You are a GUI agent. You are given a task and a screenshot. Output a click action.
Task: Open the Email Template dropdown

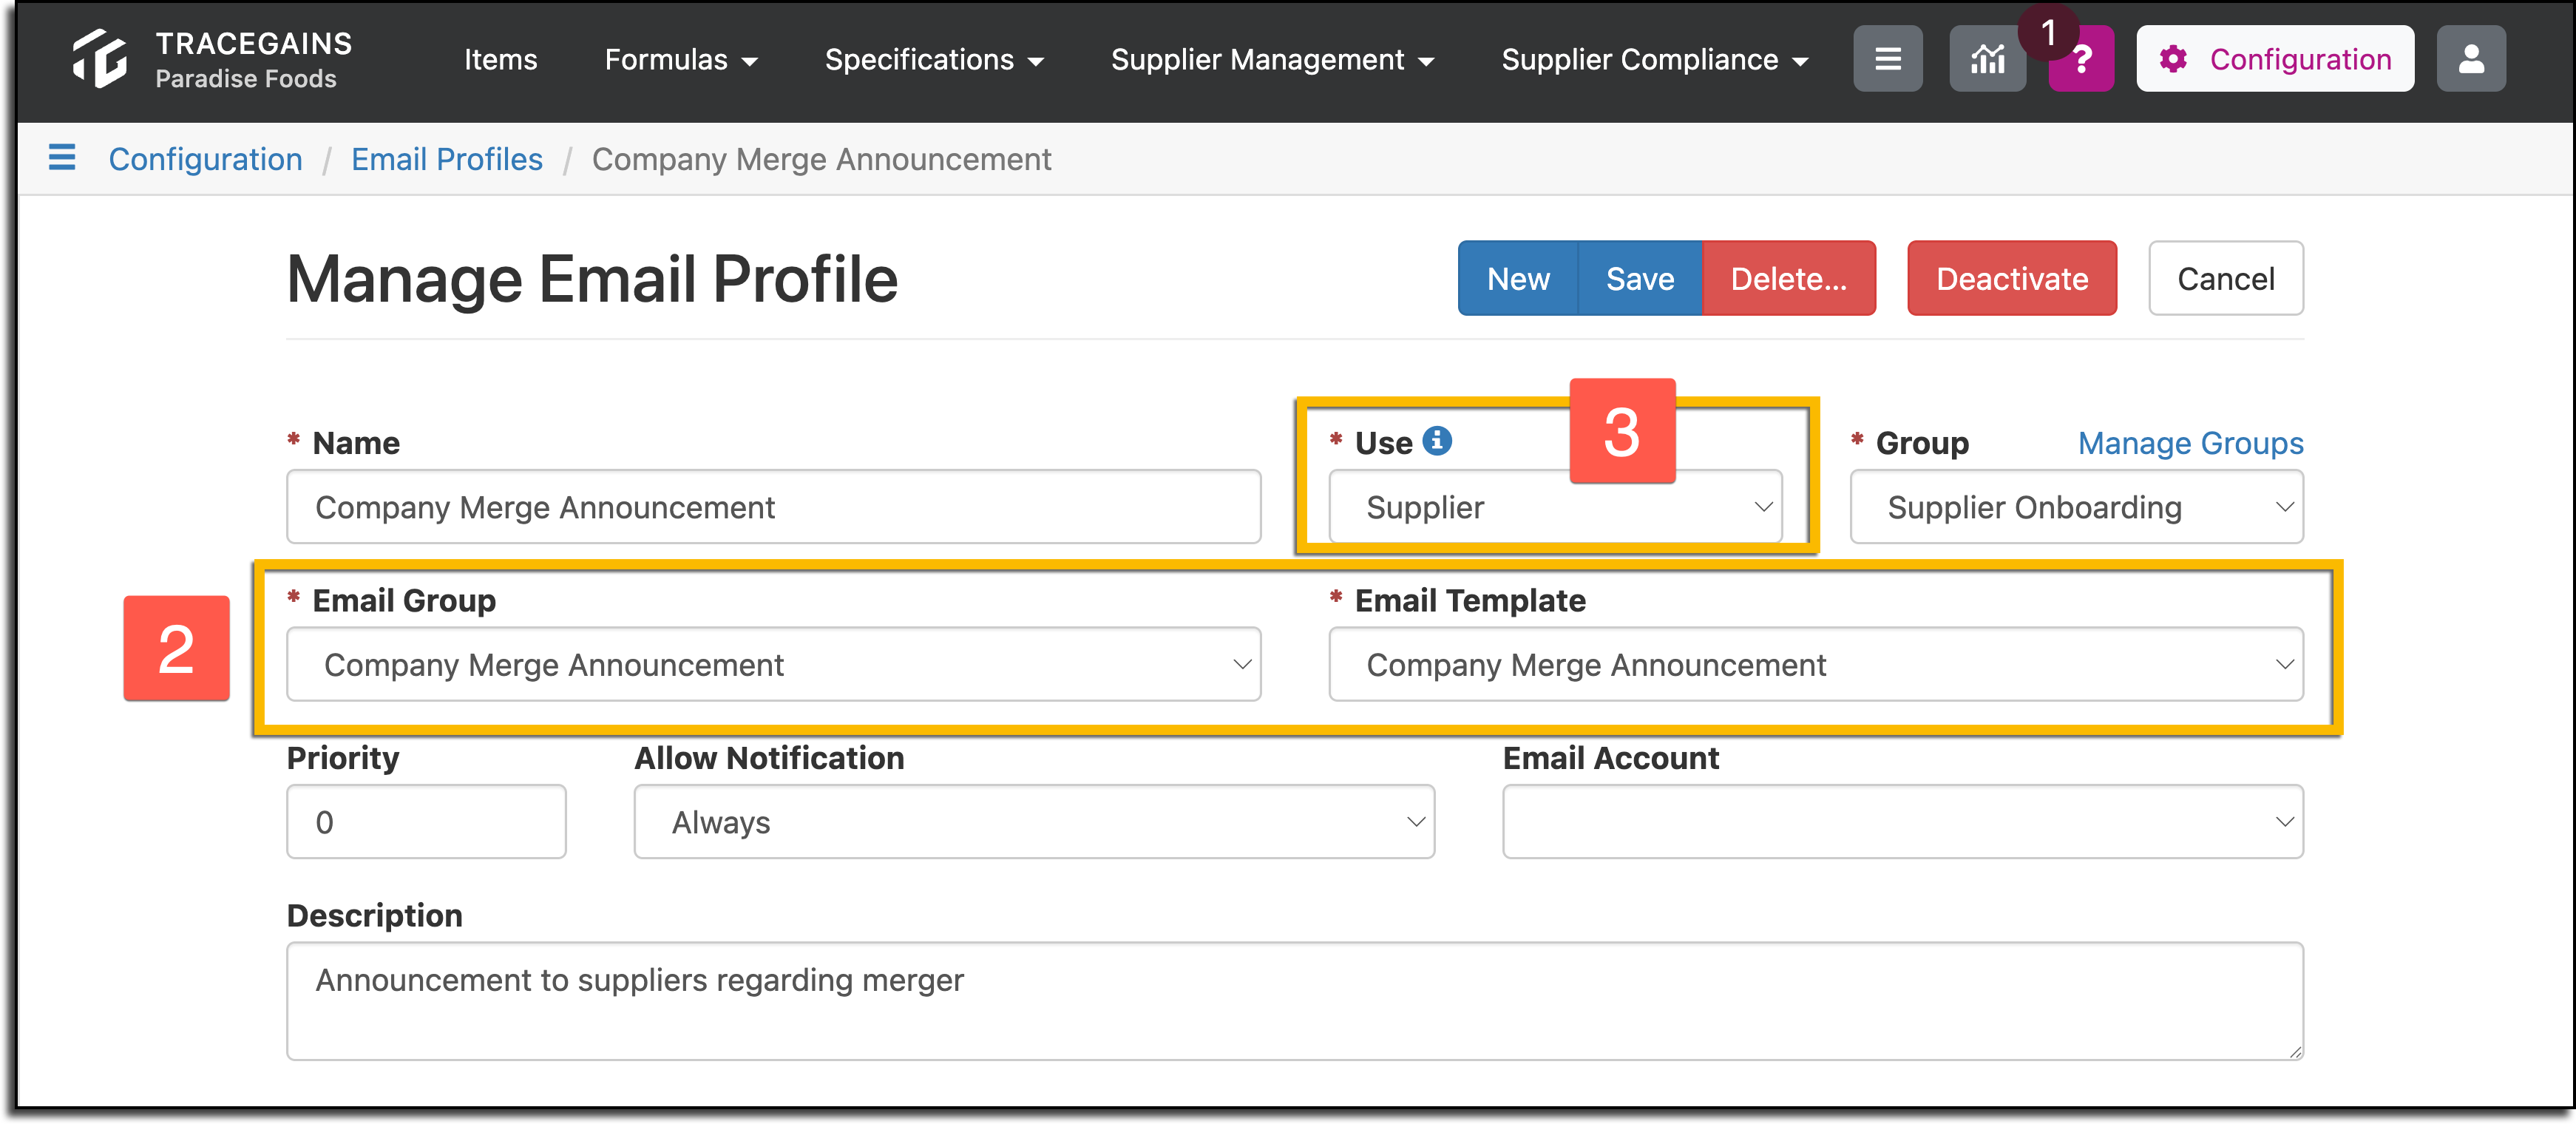(1816, 665)
